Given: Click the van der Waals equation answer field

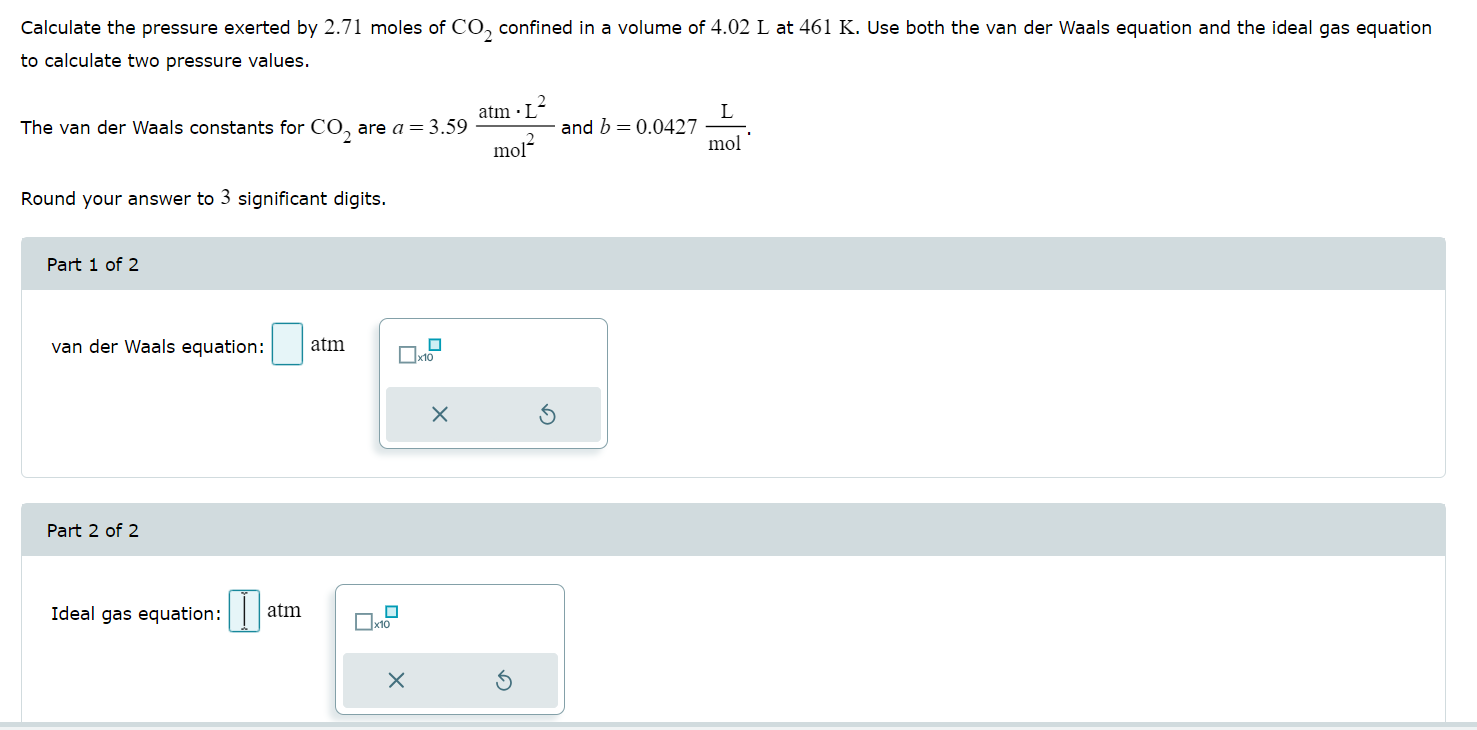Looking at the screenshot, I should 286,343.
